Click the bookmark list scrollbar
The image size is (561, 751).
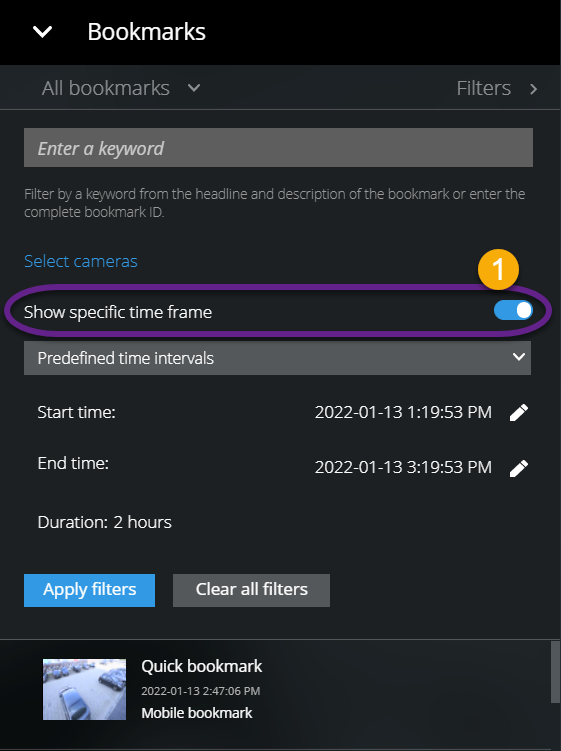pyautogui.click(x=555, y=672)
